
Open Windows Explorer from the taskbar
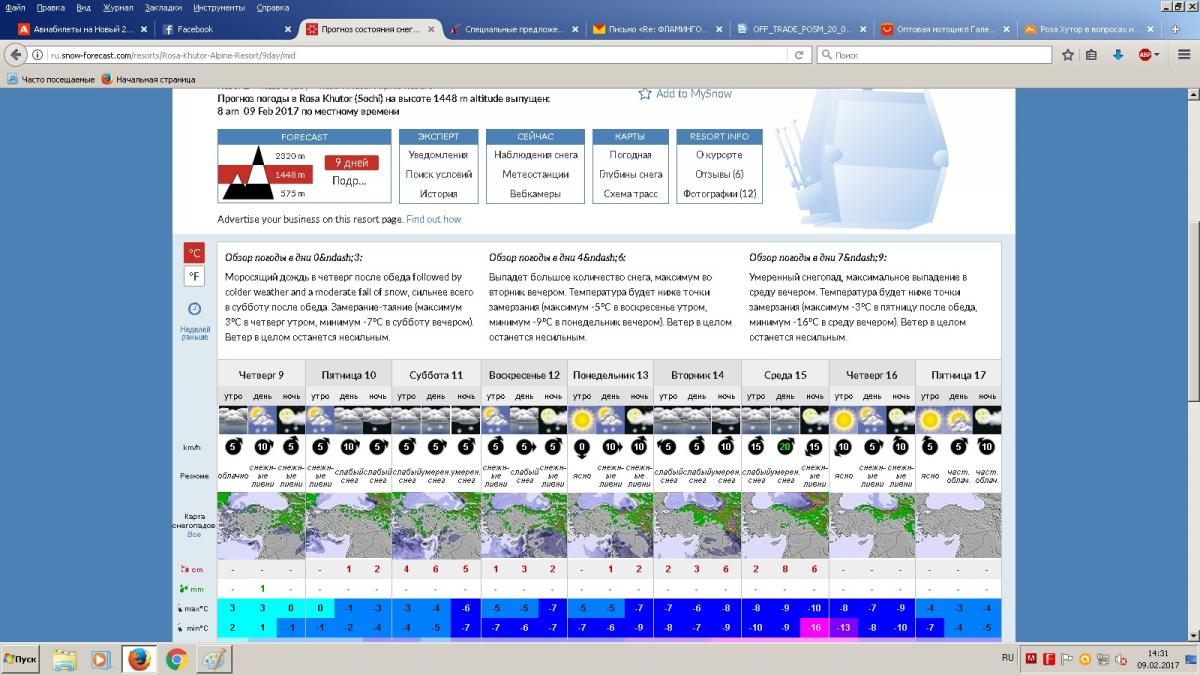coord(65,659)
